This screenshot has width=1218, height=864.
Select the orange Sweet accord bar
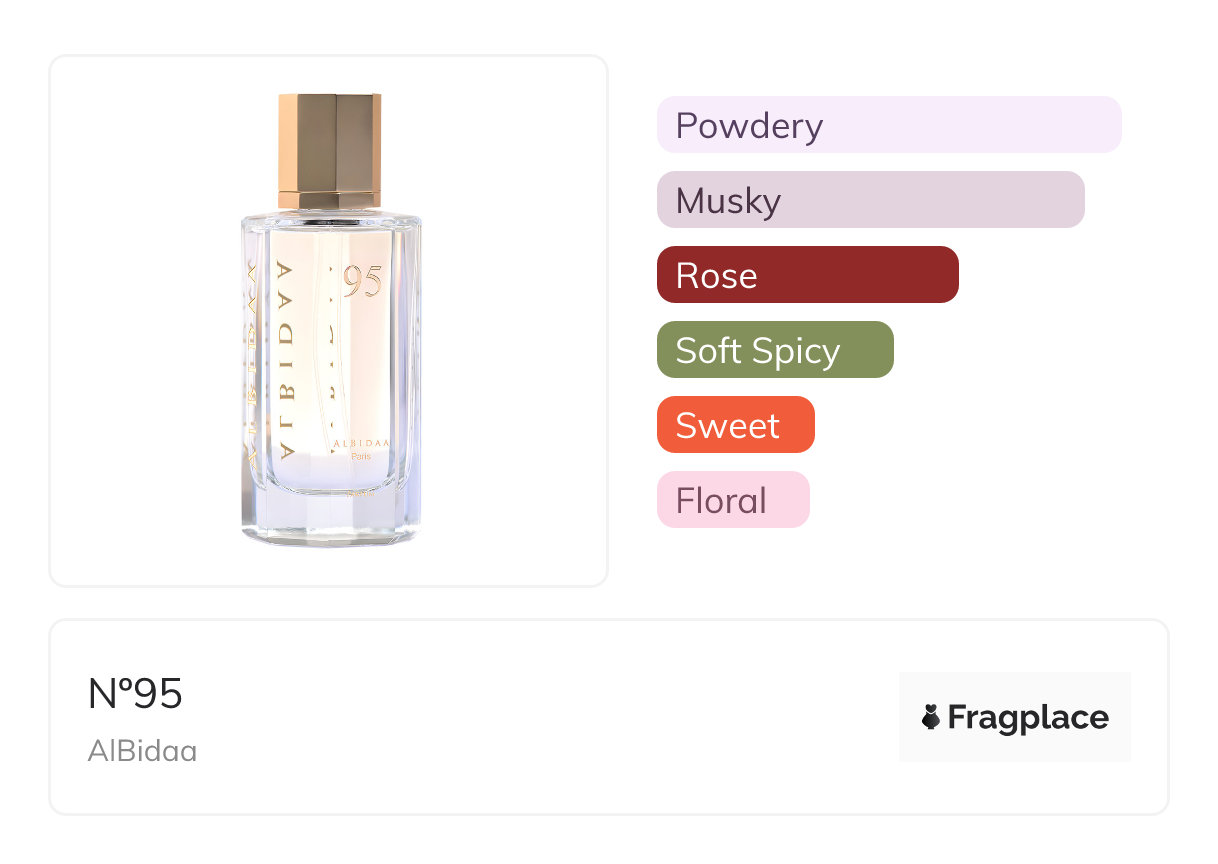pos(735,425)
